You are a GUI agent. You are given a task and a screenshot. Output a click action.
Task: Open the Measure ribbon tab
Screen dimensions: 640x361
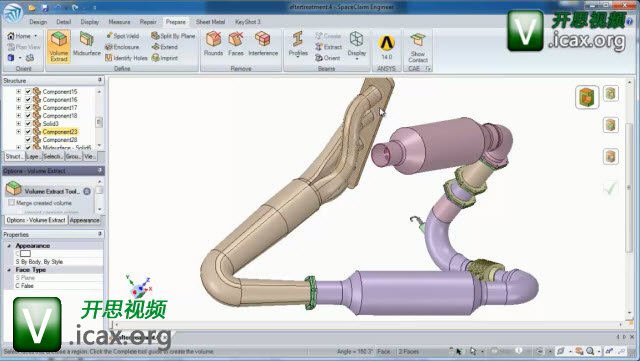[119, 22]
